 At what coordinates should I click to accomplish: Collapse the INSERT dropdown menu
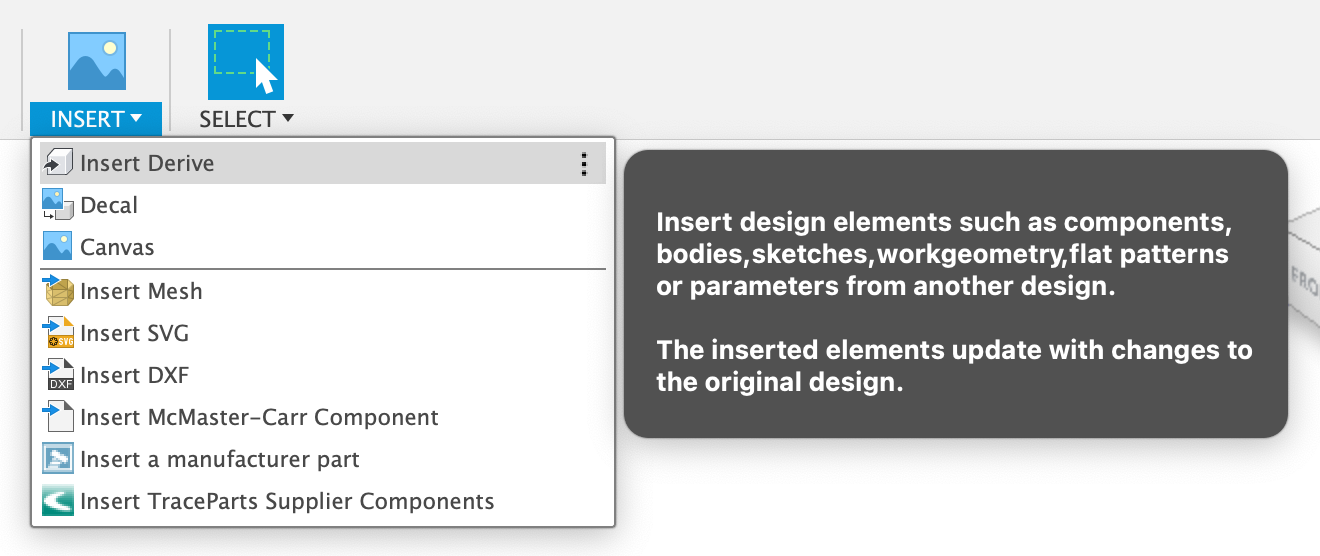pyautogui.click(x=97, y=119)
